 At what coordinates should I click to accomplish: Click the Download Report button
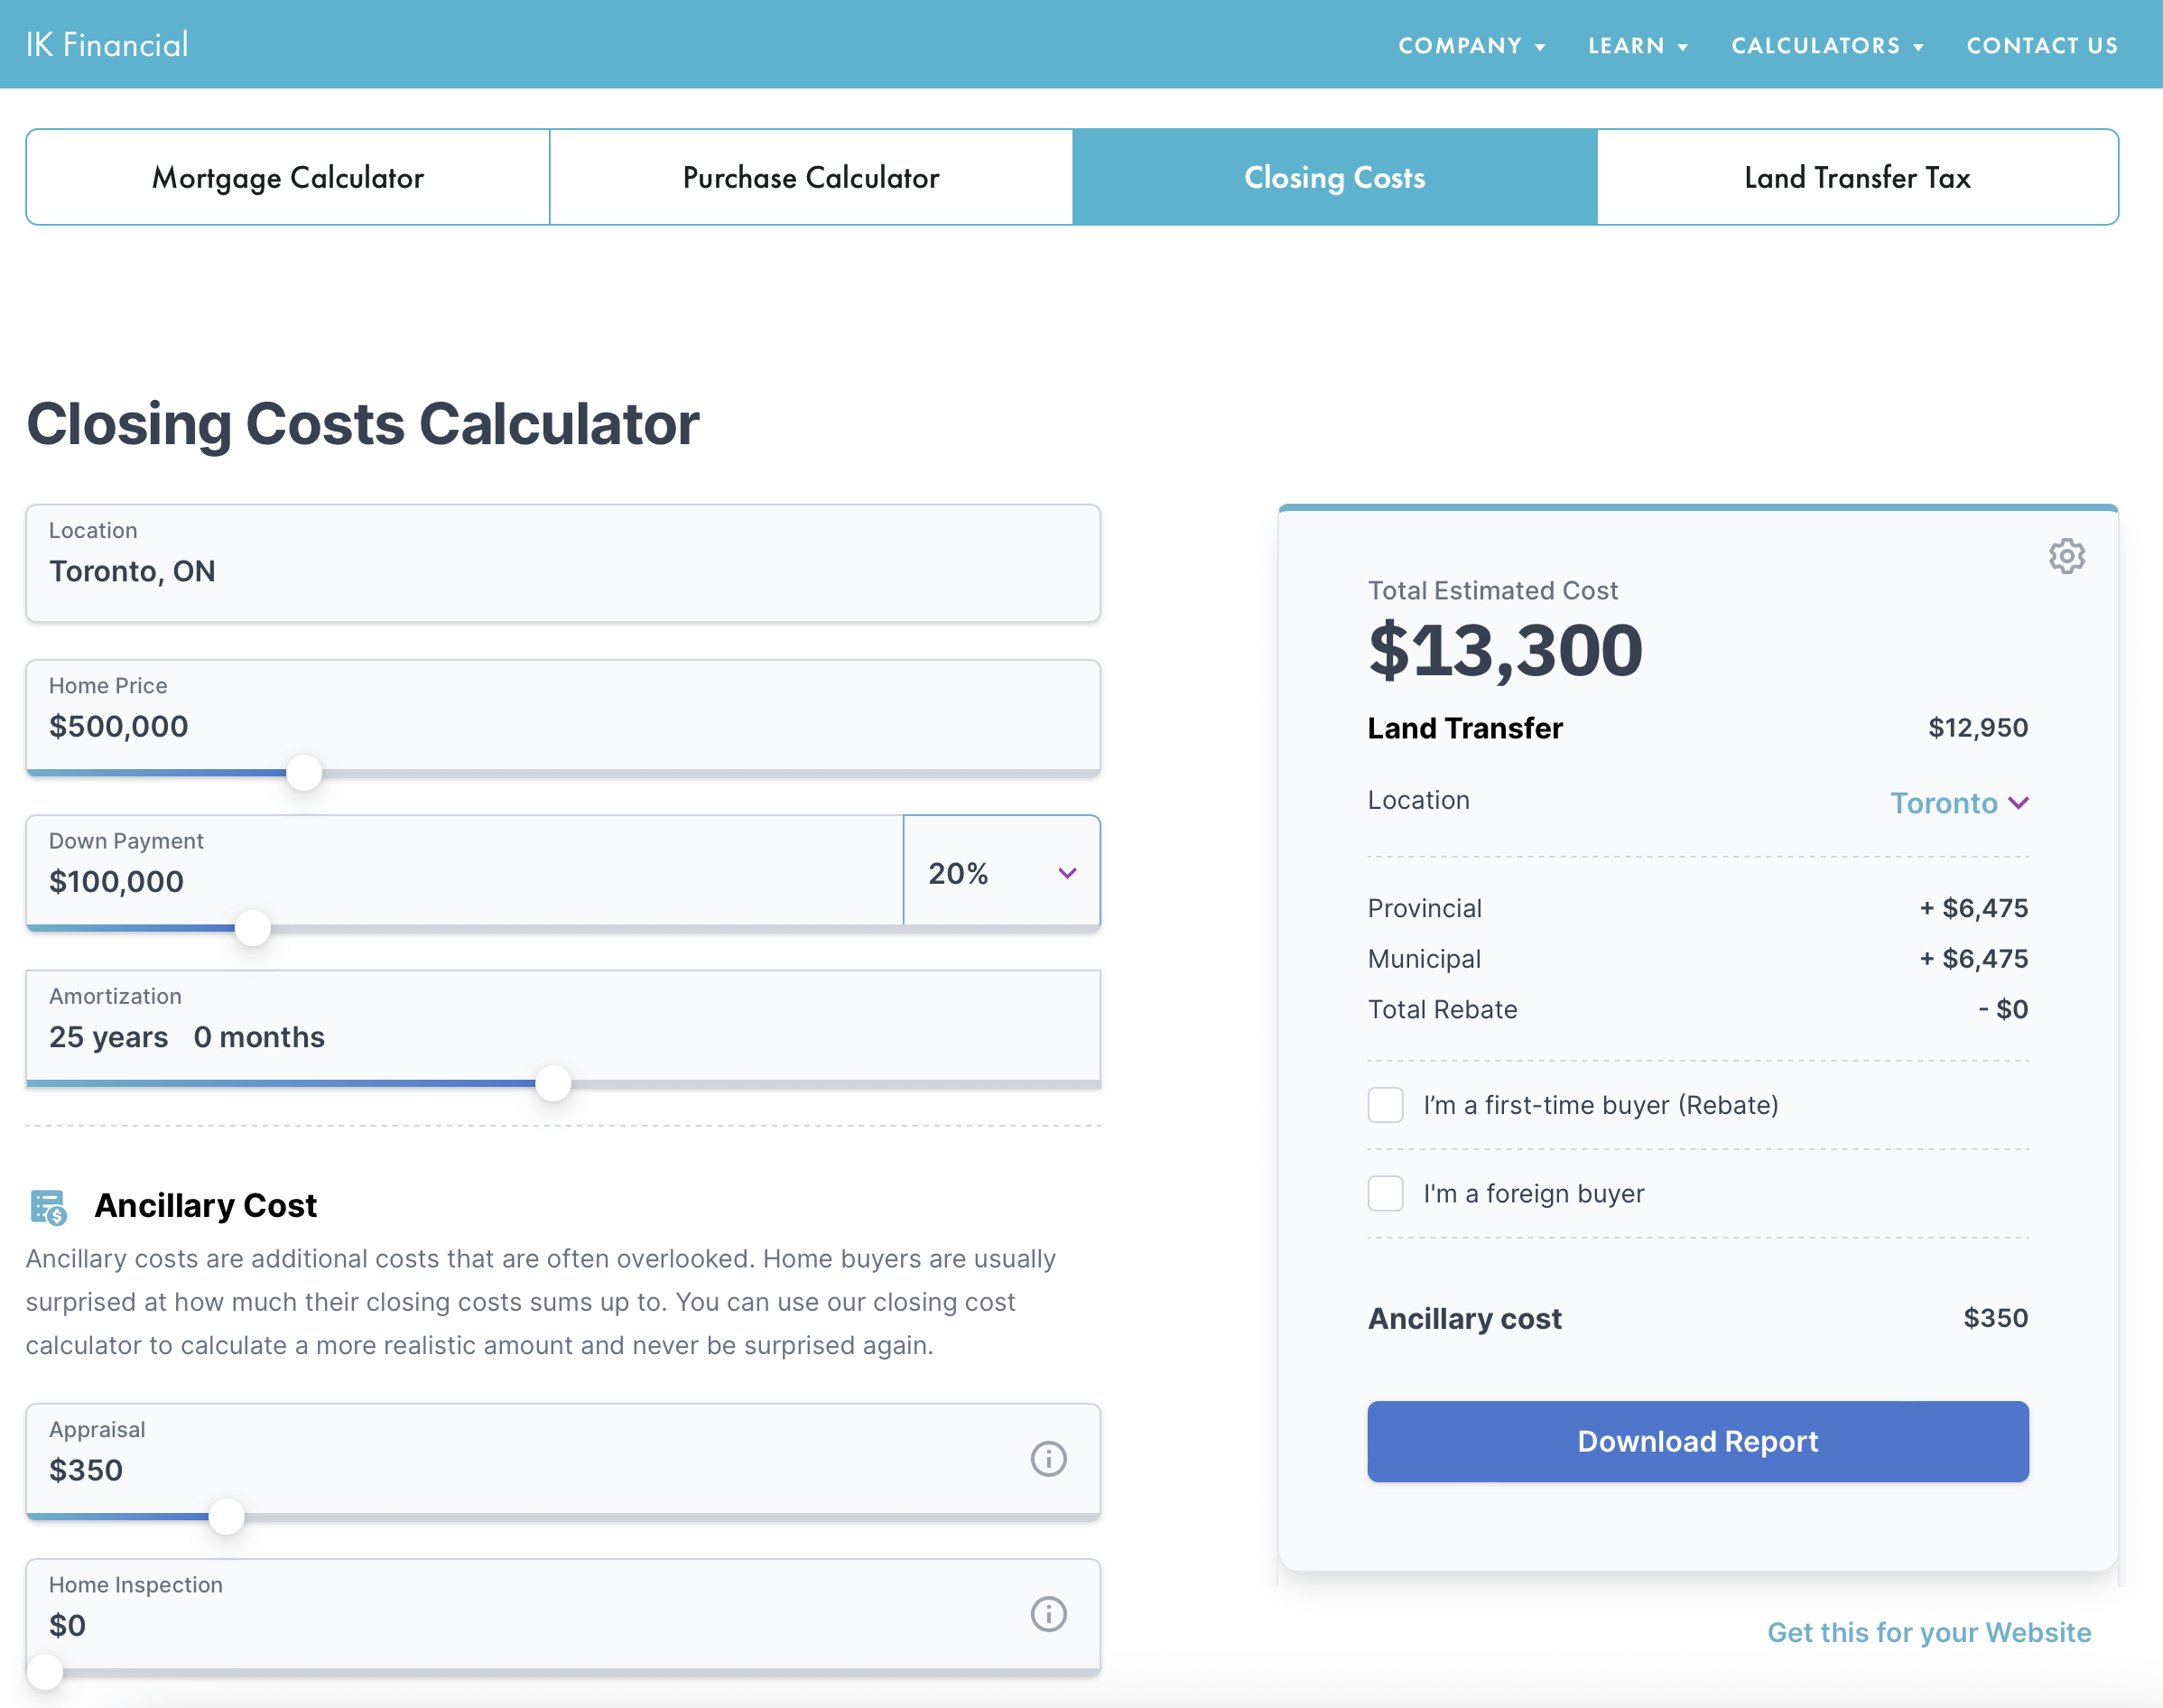[1697, 1441]
